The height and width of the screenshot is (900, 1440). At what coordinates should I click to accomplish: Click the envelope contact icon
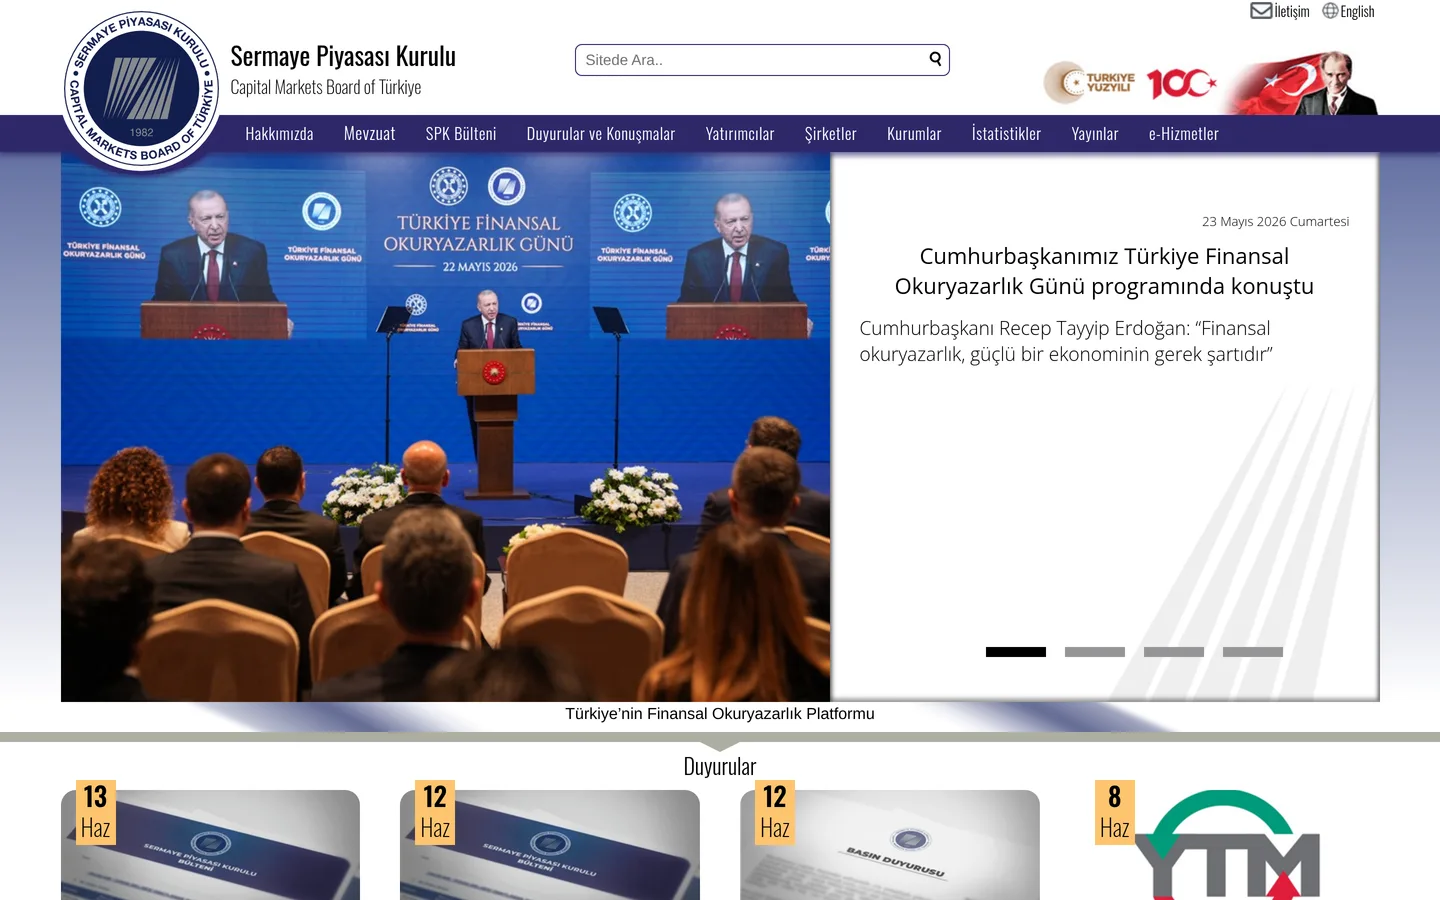pos(1261,11)
